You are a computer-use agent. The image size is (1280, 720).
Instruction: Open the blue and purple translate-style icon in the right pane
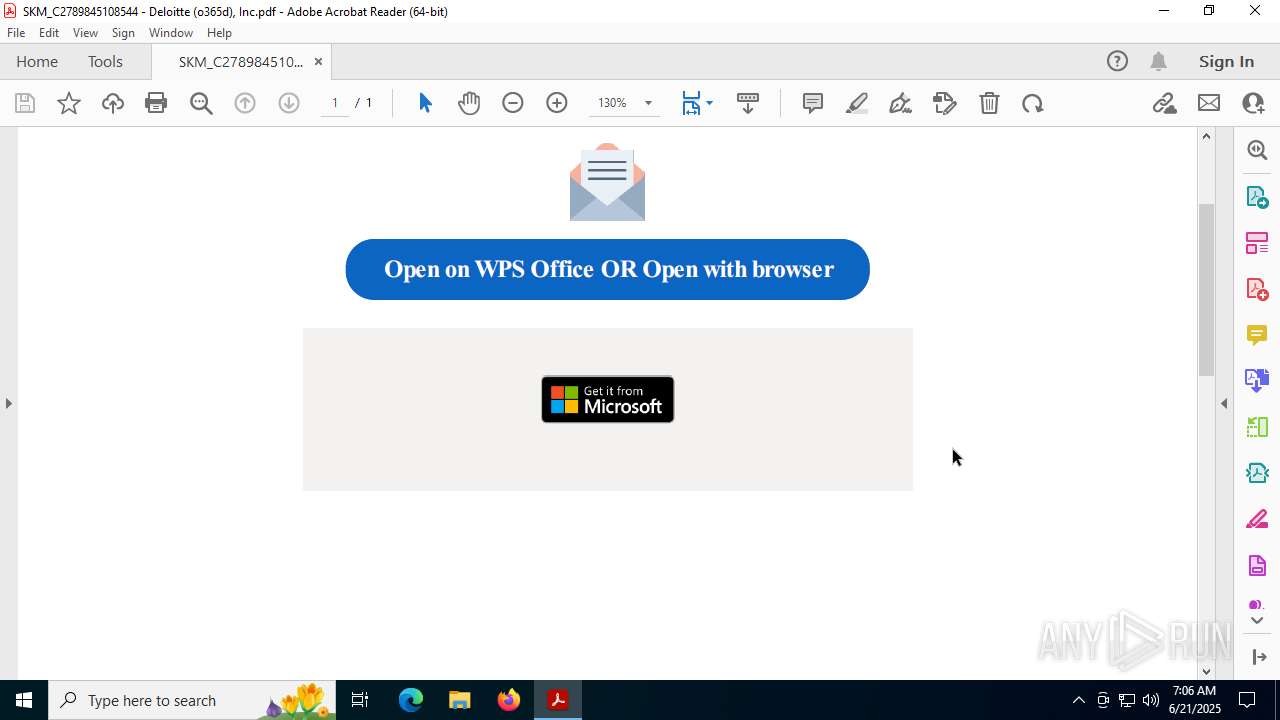coord(1257,380)
